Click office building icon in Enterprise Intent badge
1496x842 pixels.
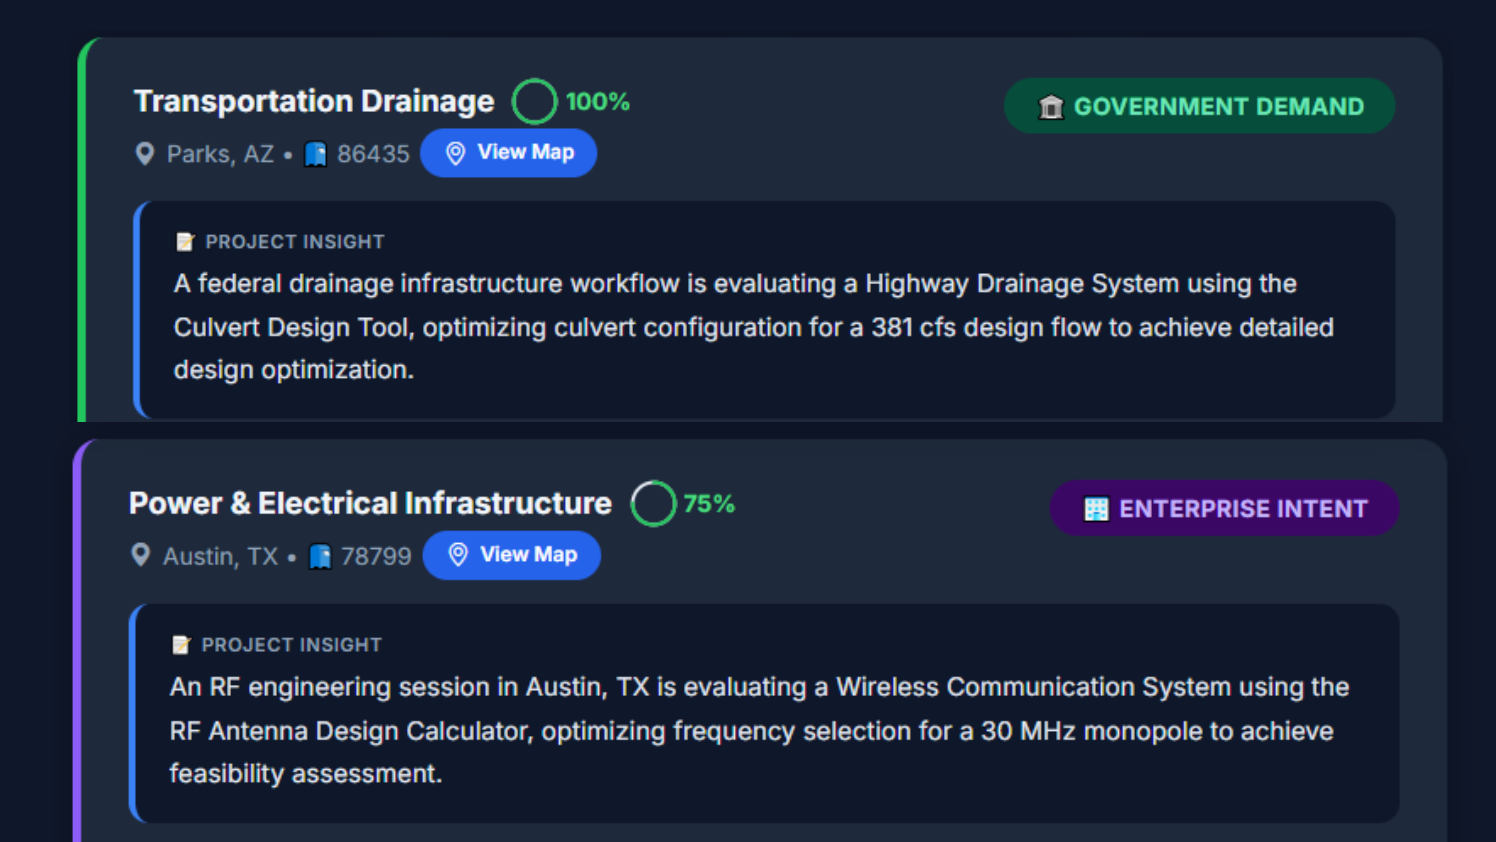tap(1096, 509)
